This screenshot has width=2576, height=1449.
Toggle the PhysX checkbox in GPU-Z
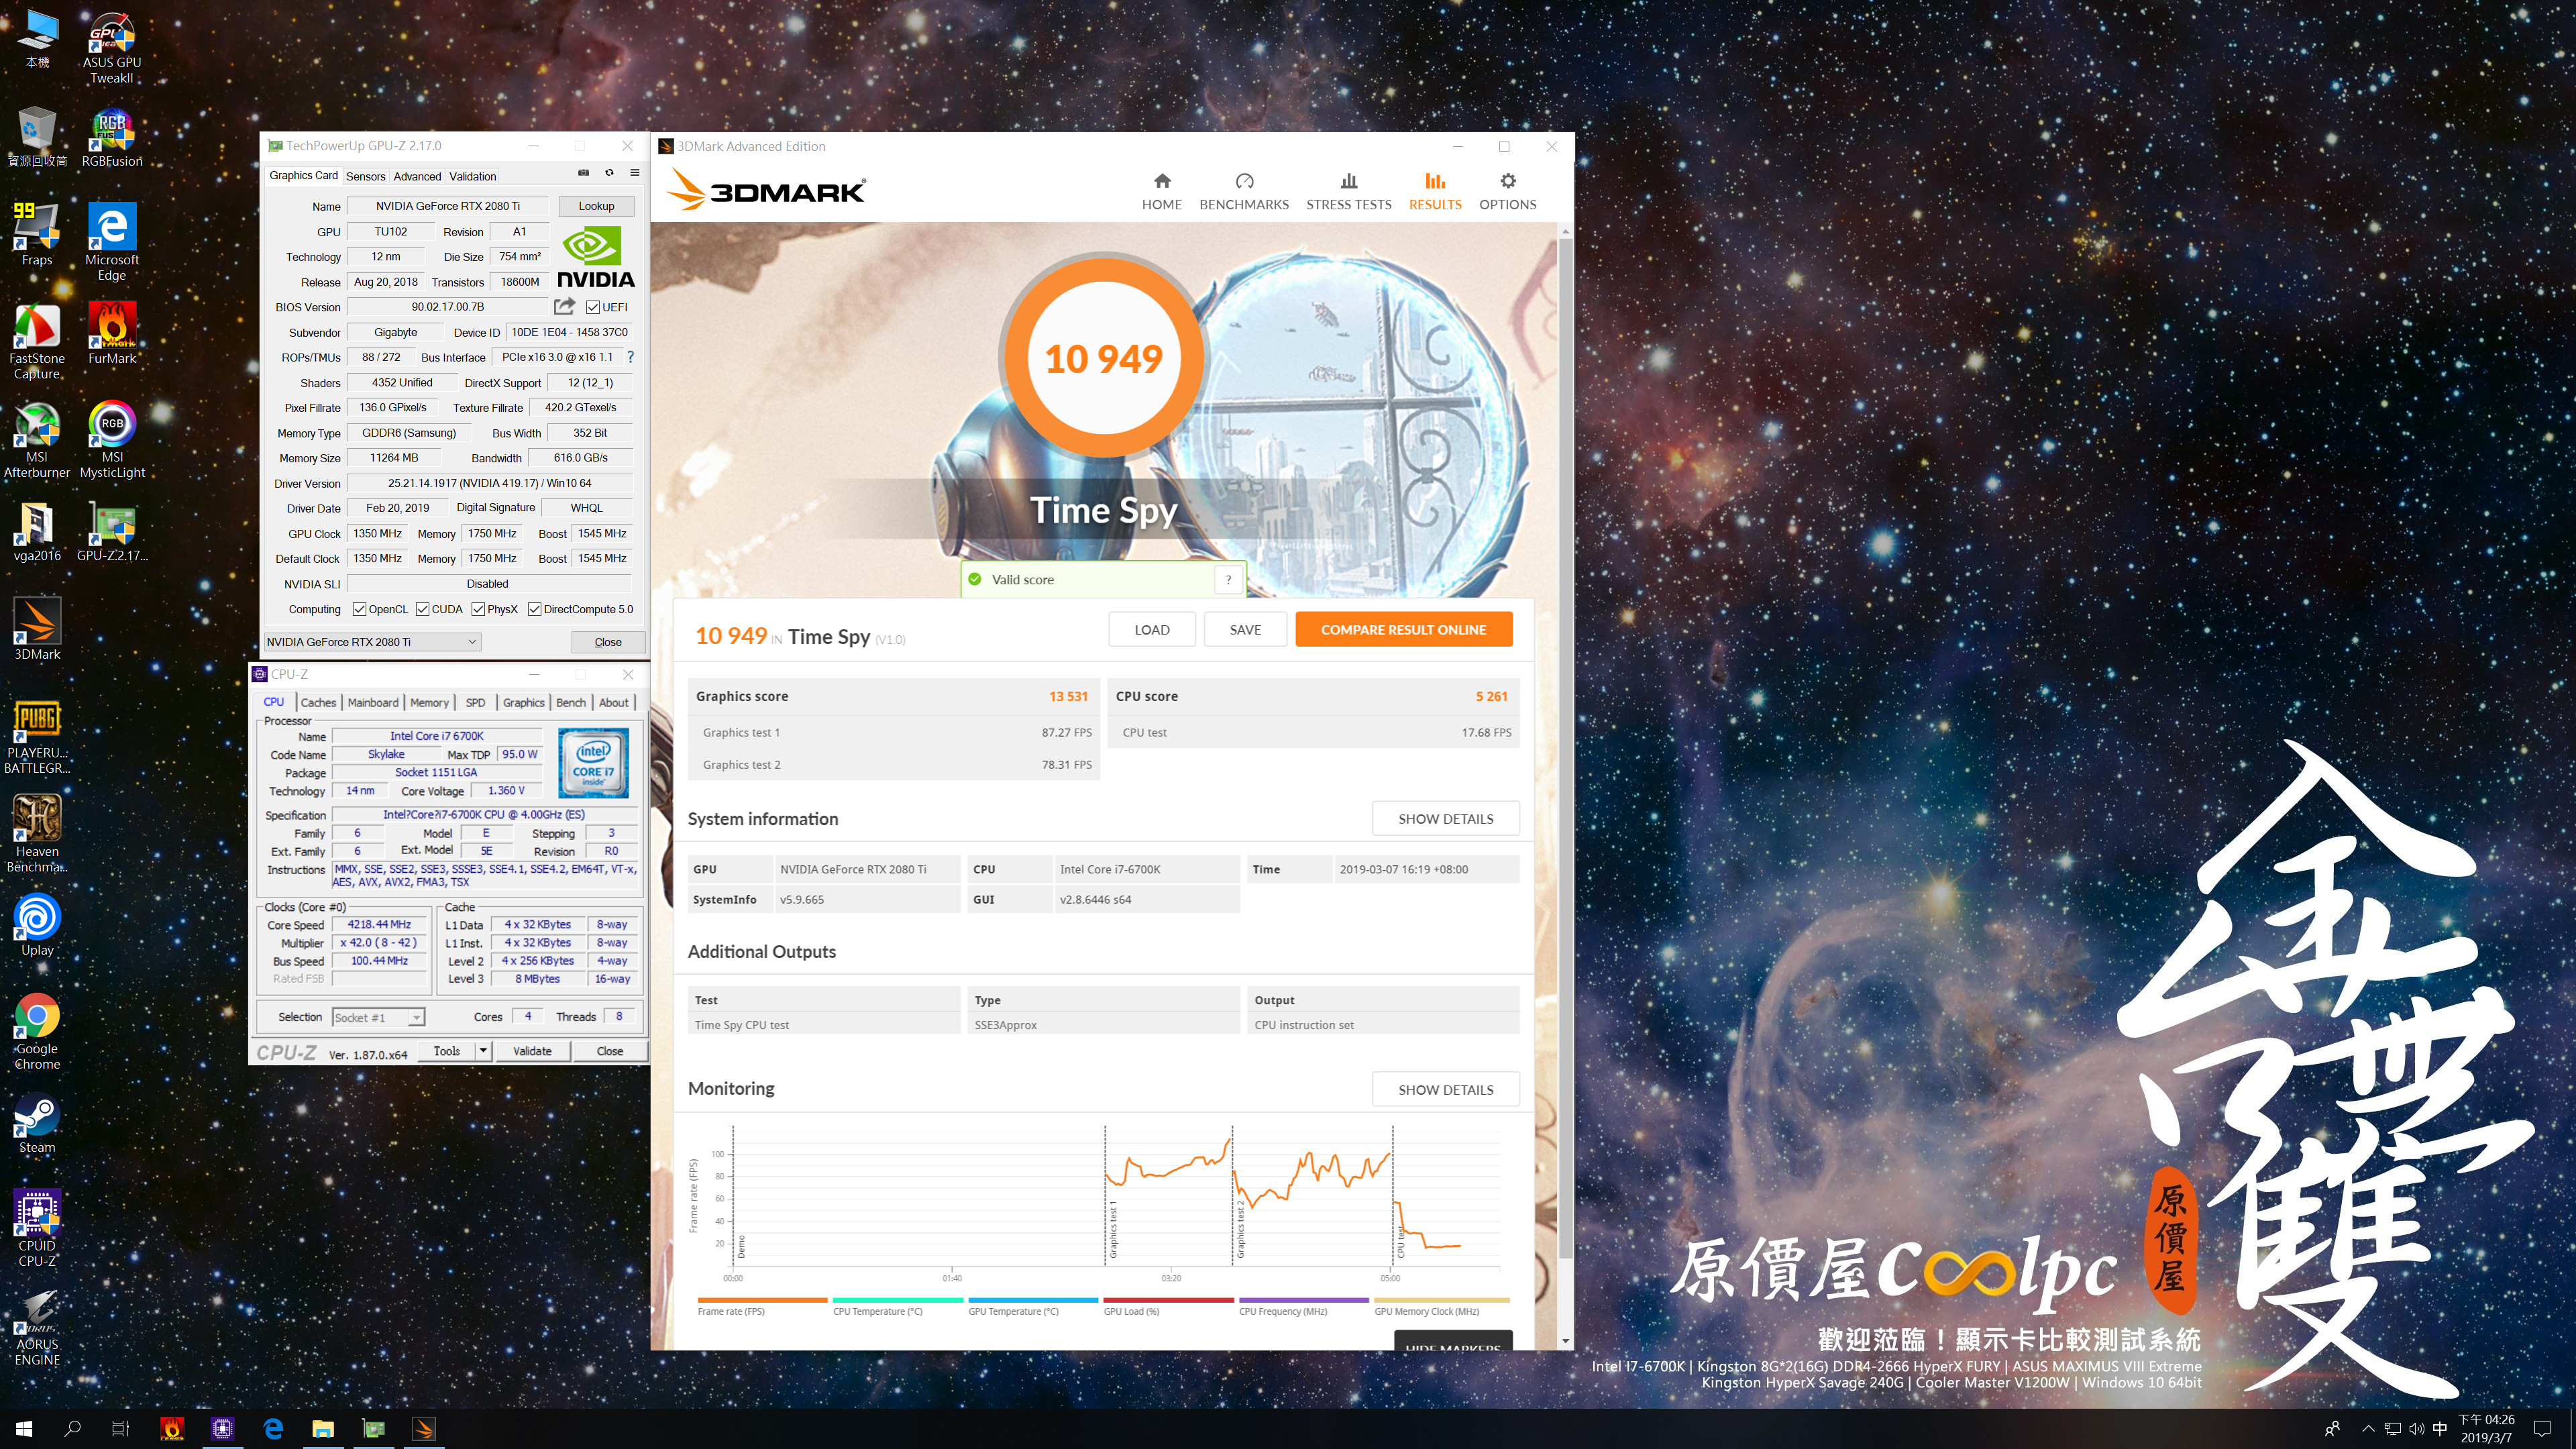click(x=478, y=609)
